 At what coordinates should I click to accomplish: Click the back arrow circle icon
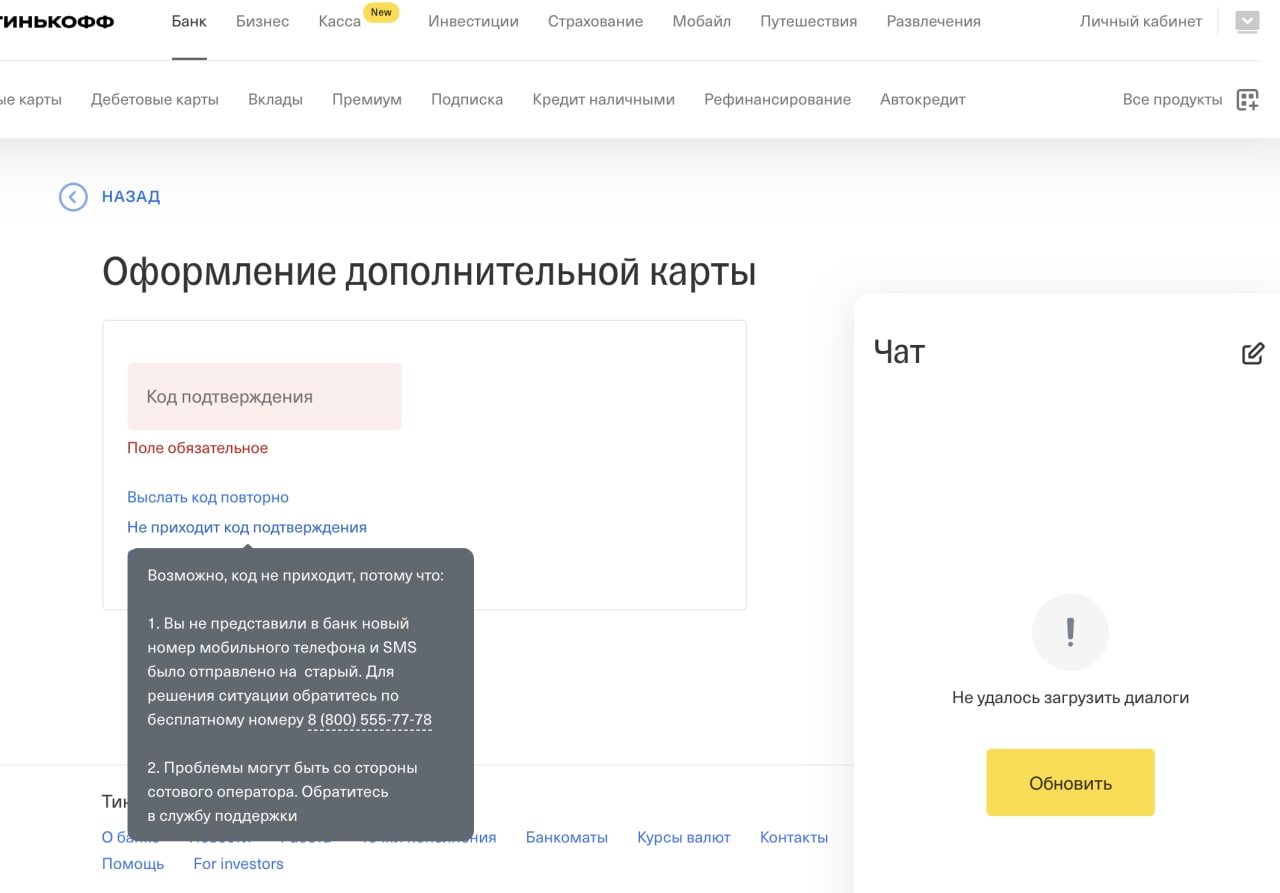pyautogui.click(x=73, y=197)
